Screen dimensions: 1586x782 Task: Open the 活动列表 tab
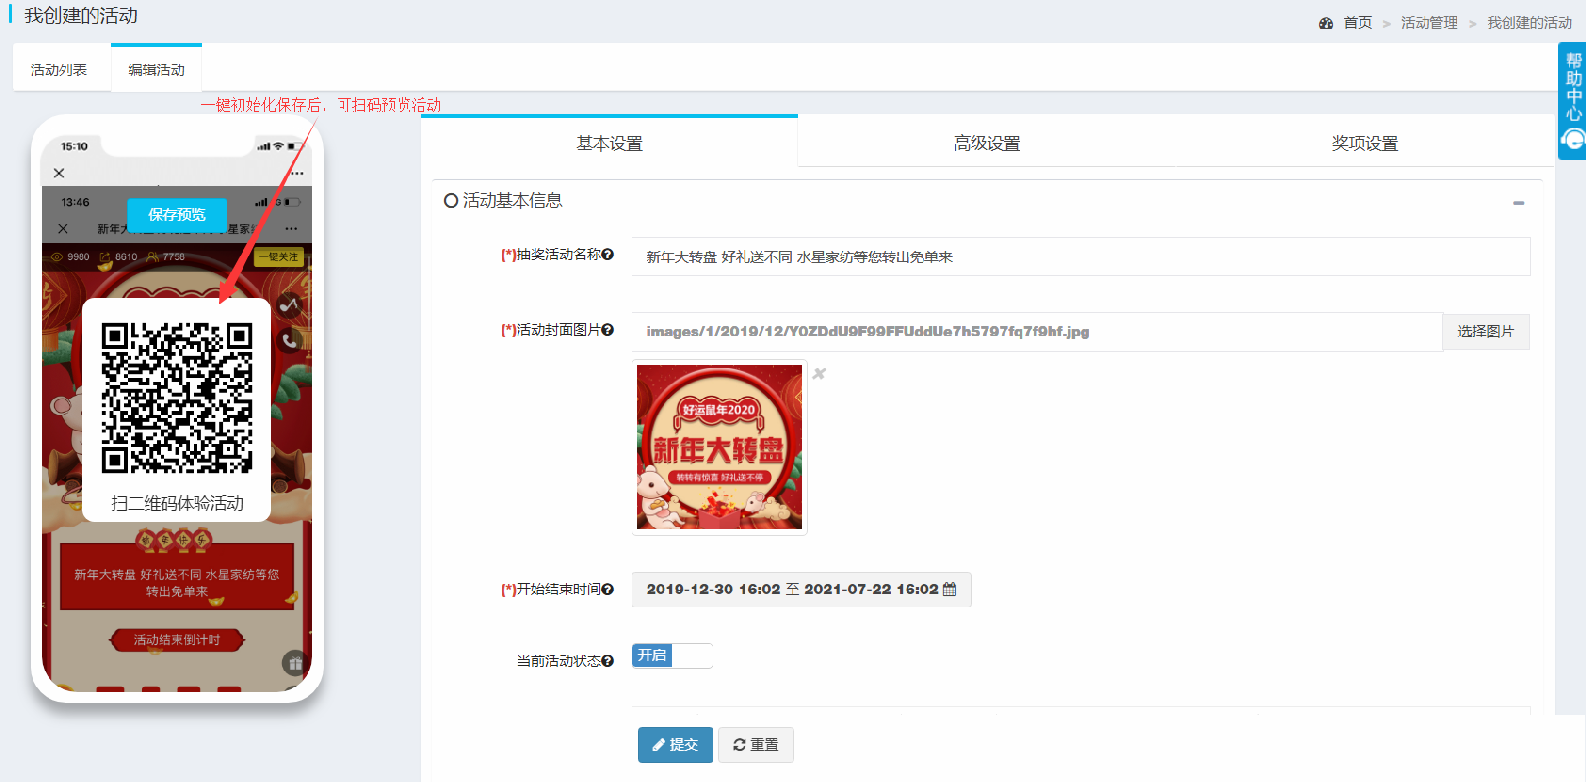(59, 70)
